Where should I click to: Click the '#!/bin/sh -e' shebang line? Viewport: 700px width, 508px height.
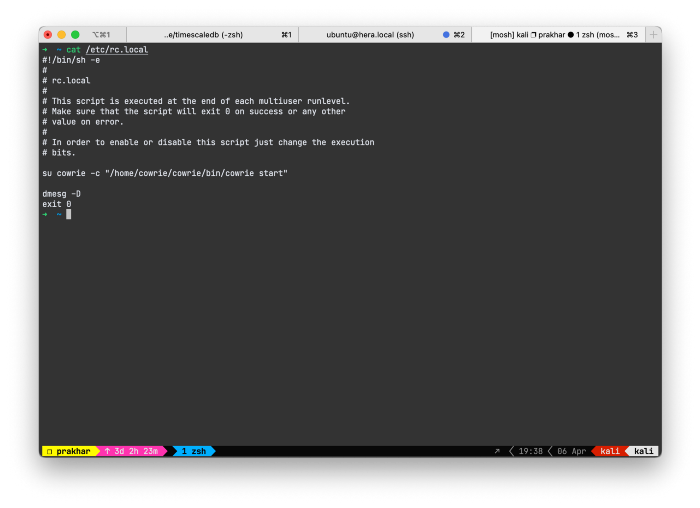(x=71, y=60)
